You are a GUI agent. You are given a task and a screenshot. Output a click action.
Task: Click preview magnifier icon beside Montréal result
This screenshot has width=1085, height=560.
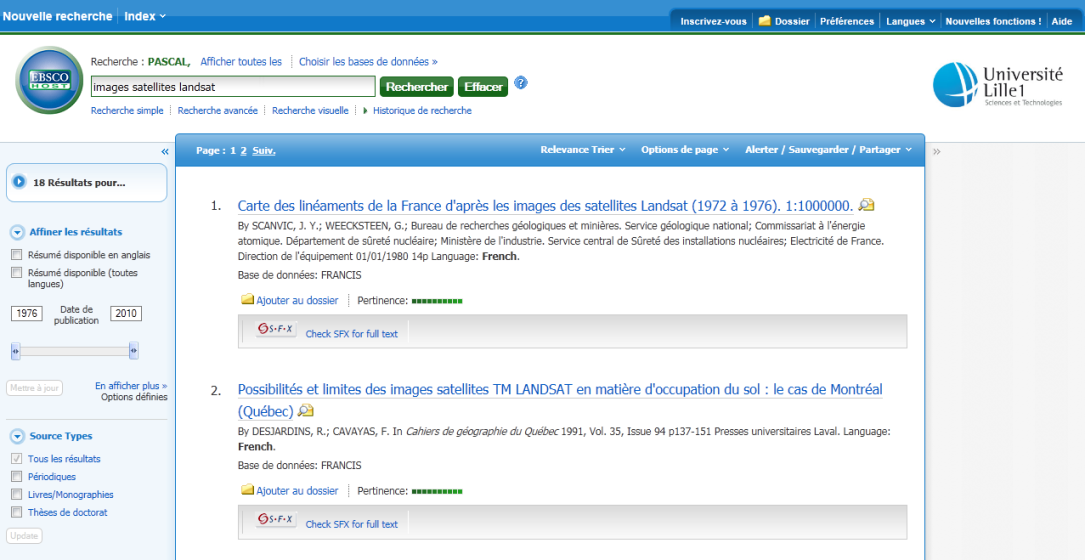click(306, 411)
